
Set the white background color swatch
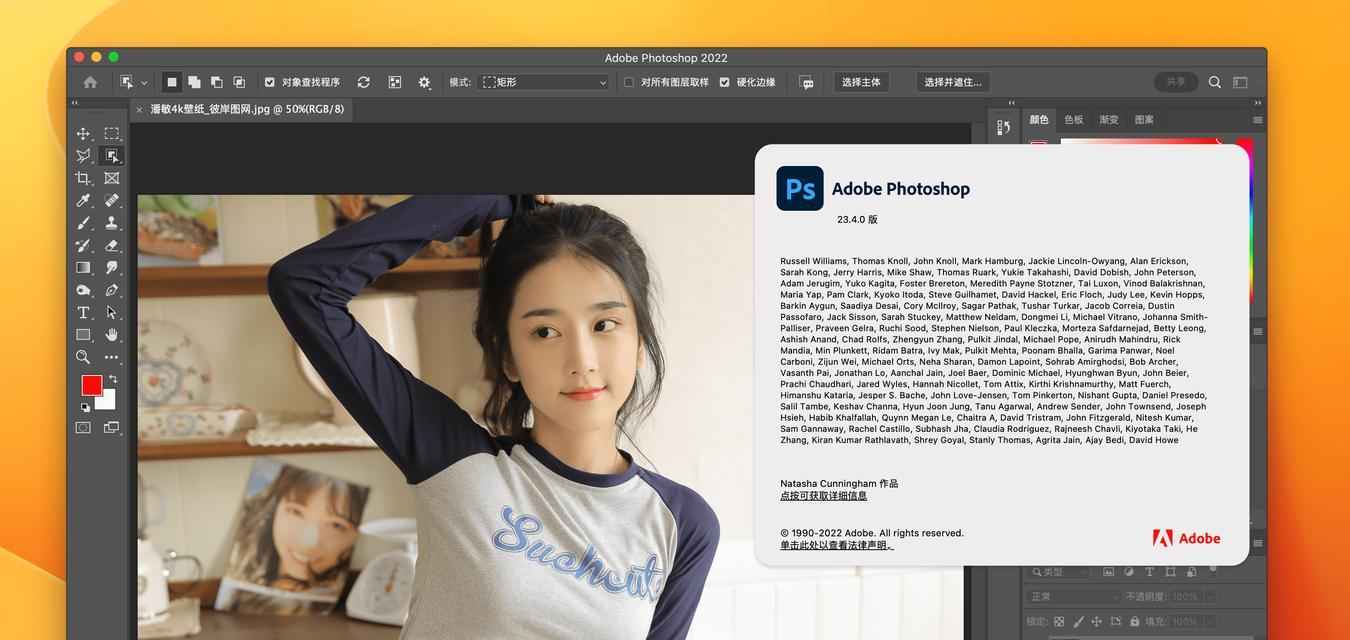pyautogui.click(x=106, y=402)
